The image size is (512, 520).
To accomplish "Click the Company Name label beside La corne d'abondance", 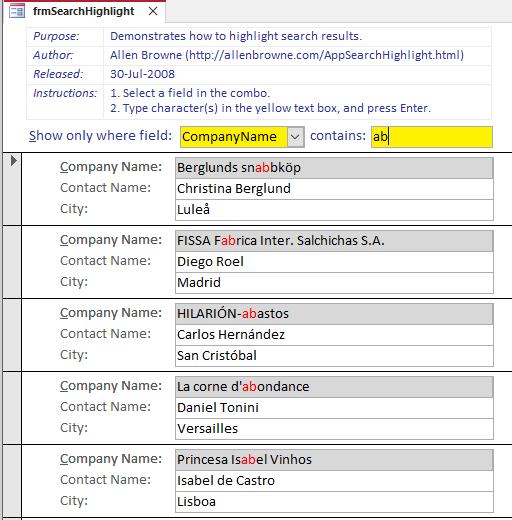I will click(111, 386).
